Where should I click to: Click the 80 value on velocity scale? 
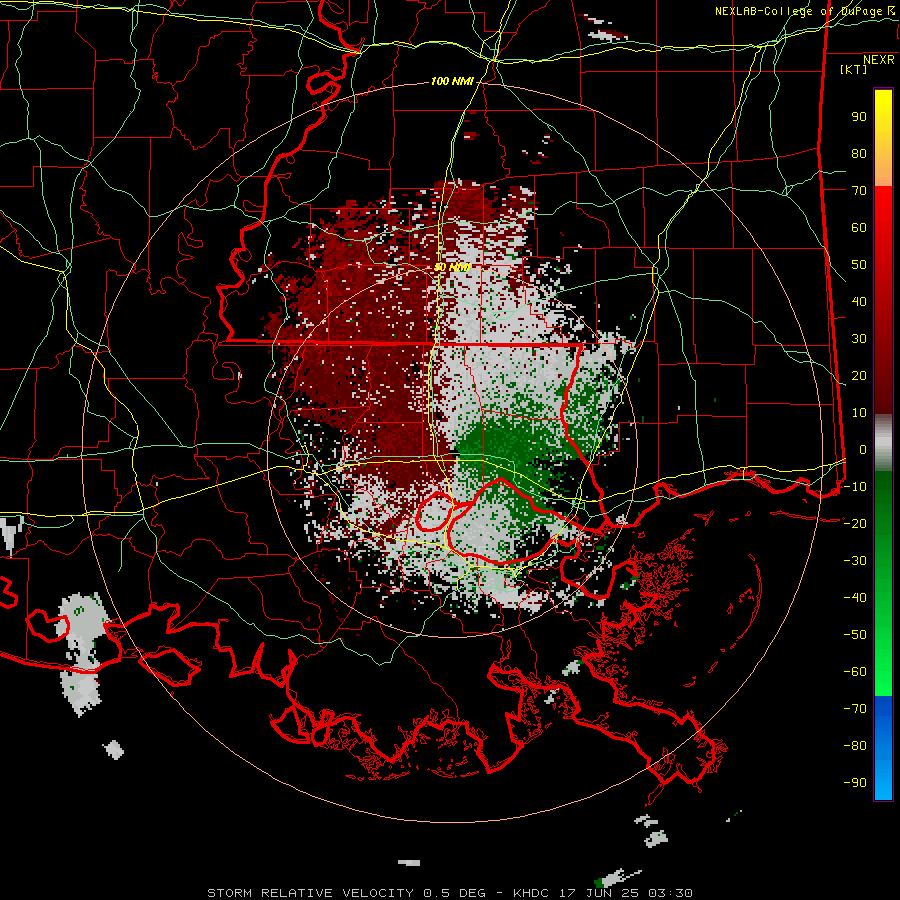pyautogui.click(x=859, y=153)
